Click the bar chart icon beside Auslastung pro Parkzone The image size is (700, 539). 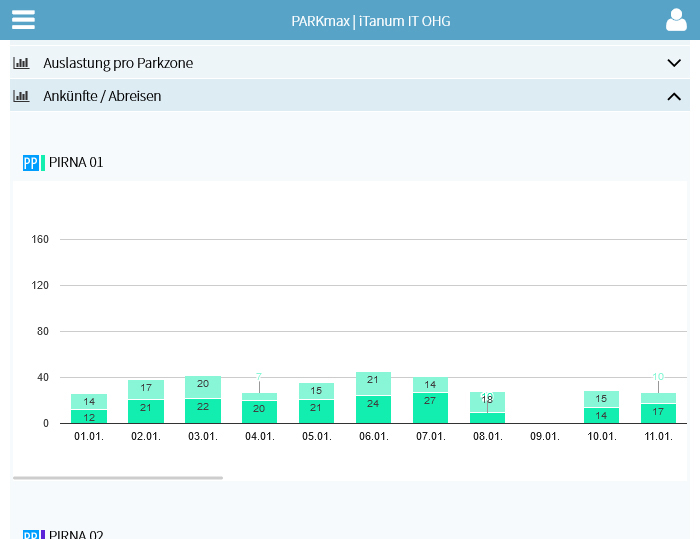point(21,63)
